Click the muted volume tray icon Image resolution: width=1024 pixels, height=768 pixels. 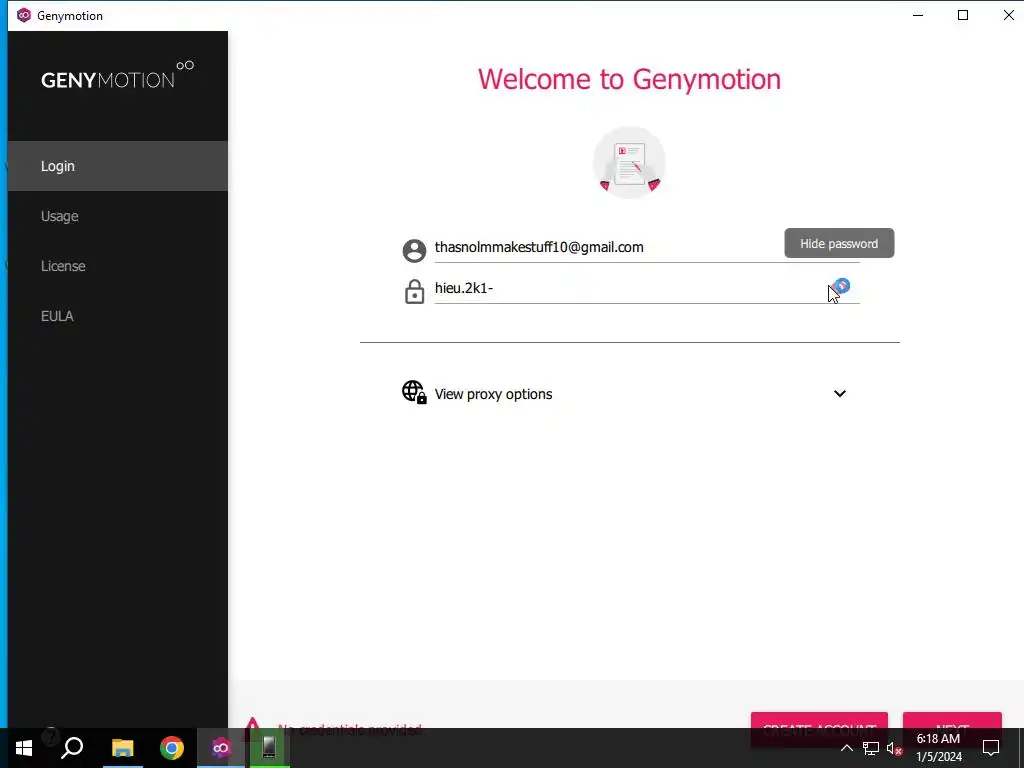tap(894, 748)
